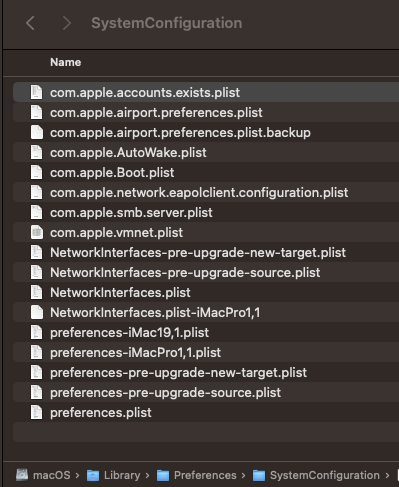Select com.apple.smb.server.plist file name

[131, 212]
